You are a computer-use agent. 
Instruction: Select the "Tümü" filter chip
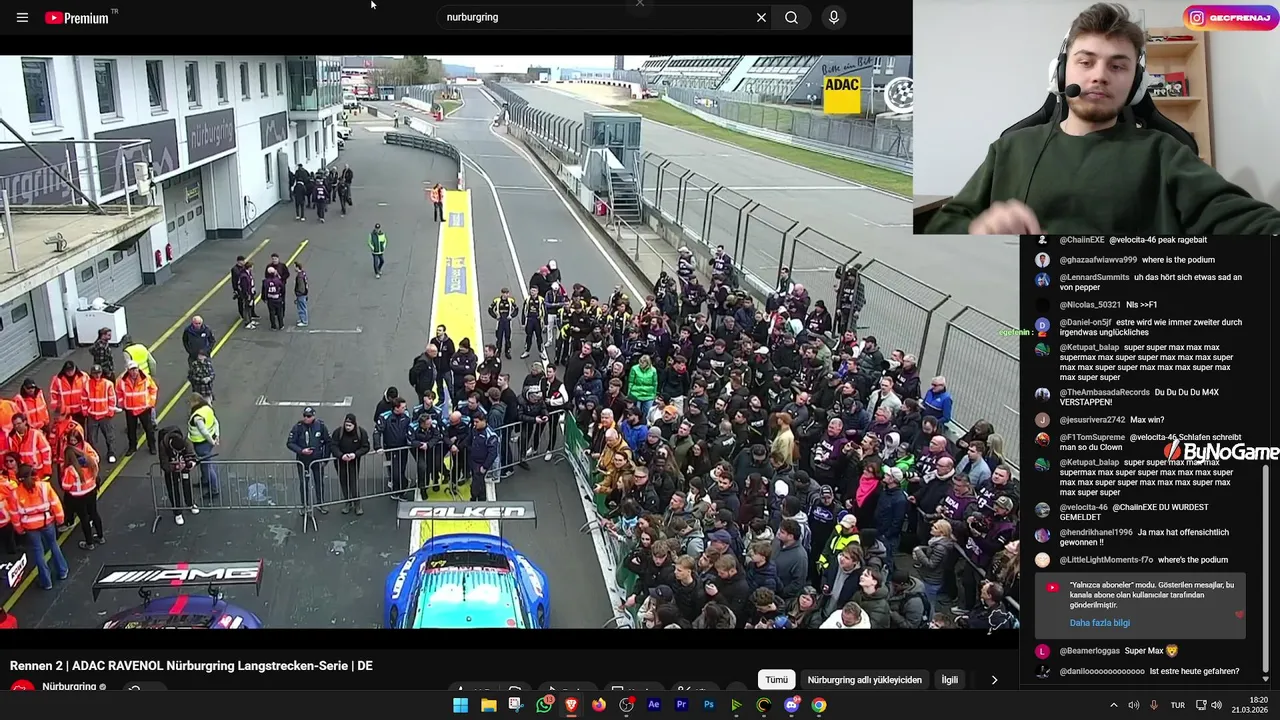[x=777, y=680]
